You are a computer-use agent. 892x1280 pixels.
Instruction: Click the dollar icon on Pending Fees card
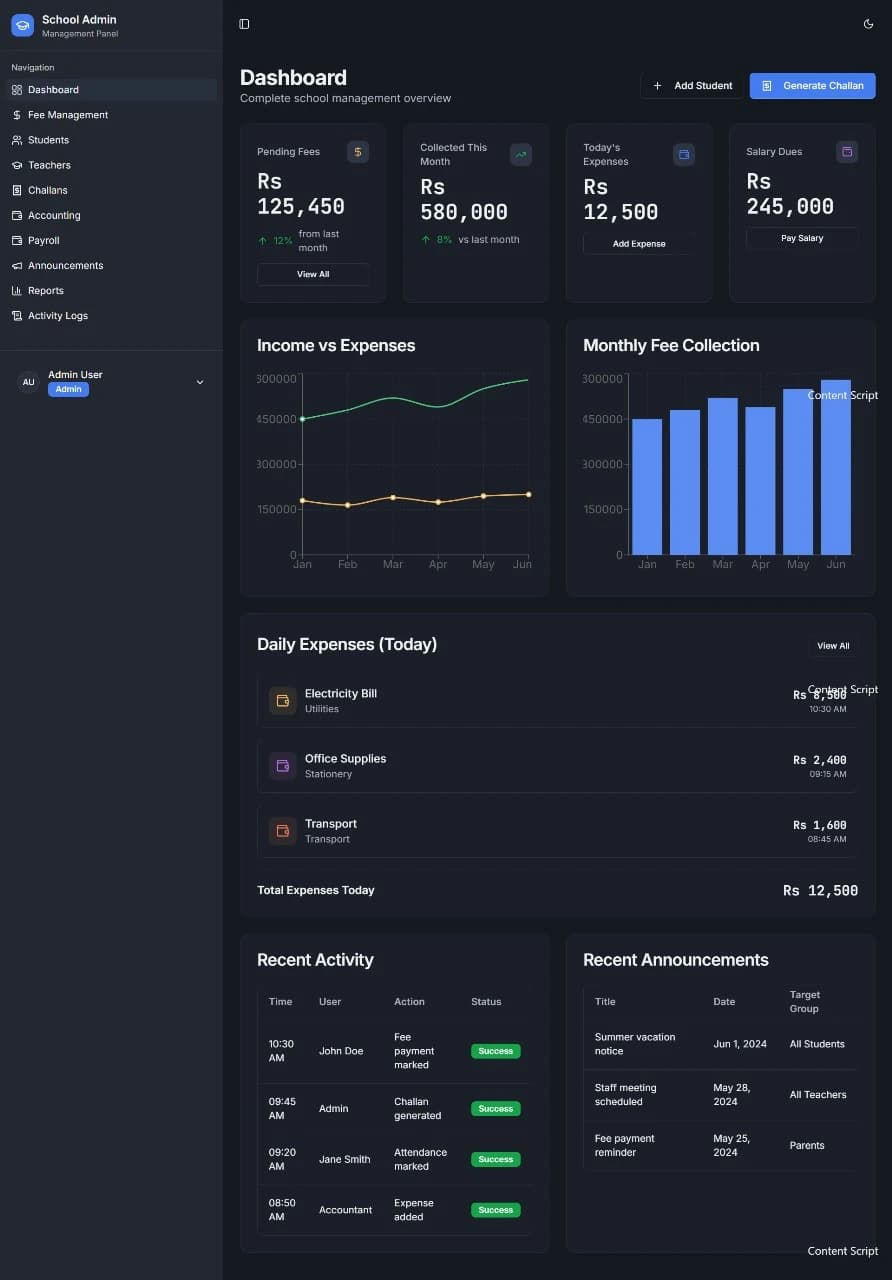point(357,151)
